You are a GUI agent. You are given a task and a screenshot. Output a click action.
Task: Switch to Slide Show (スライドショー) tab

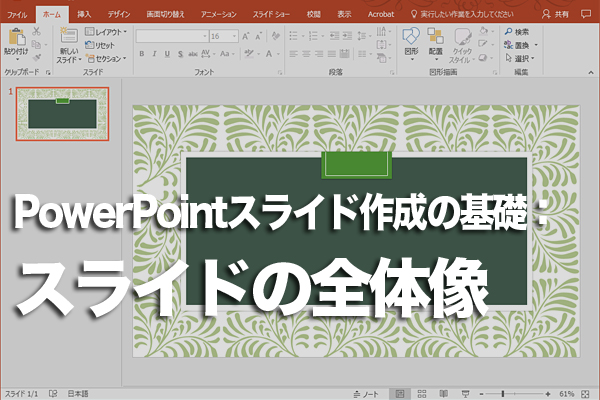pos(271,15)
